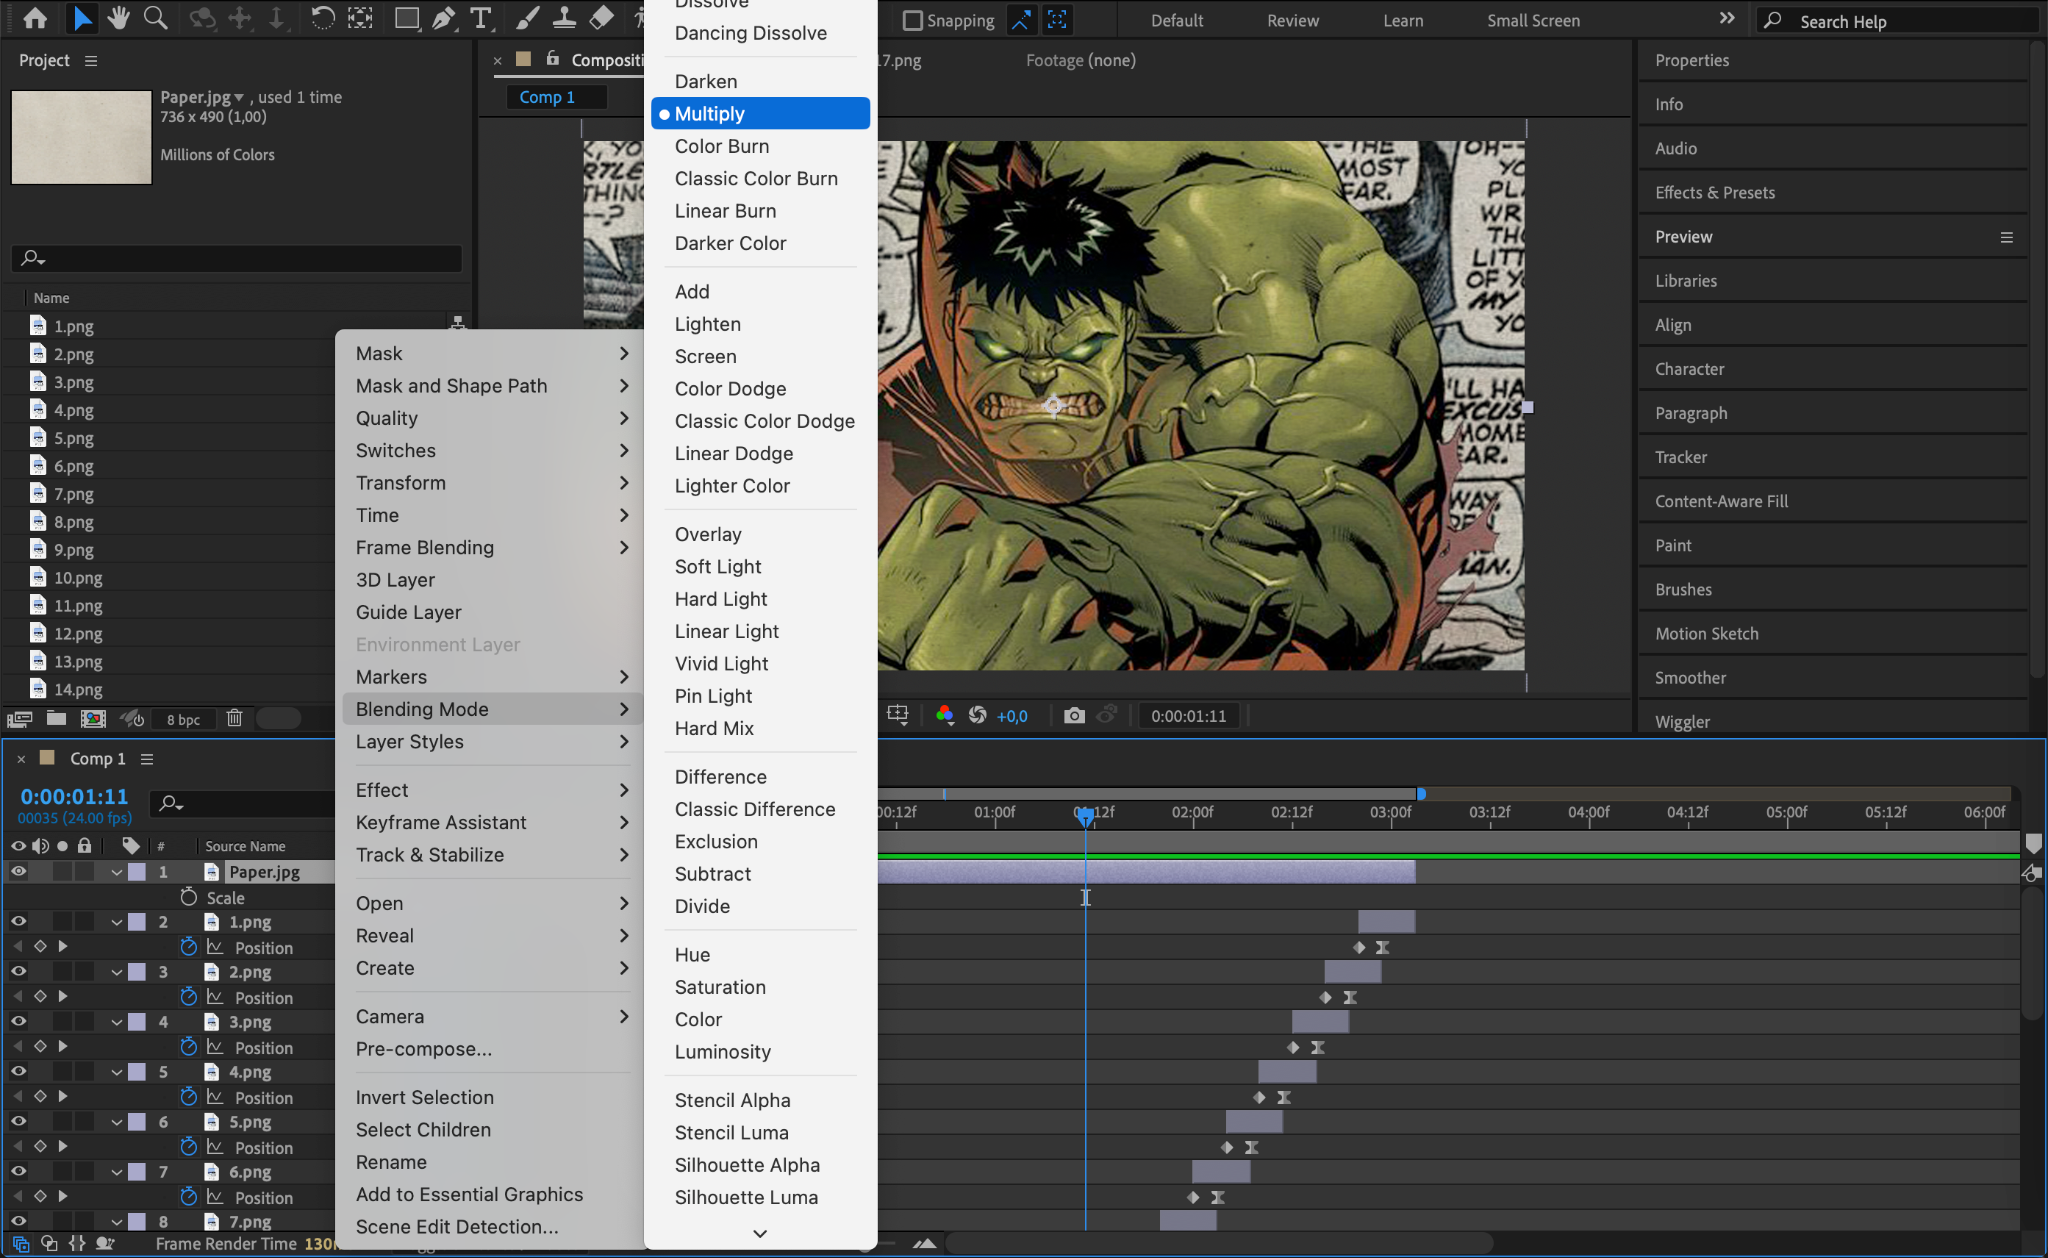The height and width of the screenshot is (1258, 2048).
Task: Select the Horizontal Type tool
Action: point(481,18)
